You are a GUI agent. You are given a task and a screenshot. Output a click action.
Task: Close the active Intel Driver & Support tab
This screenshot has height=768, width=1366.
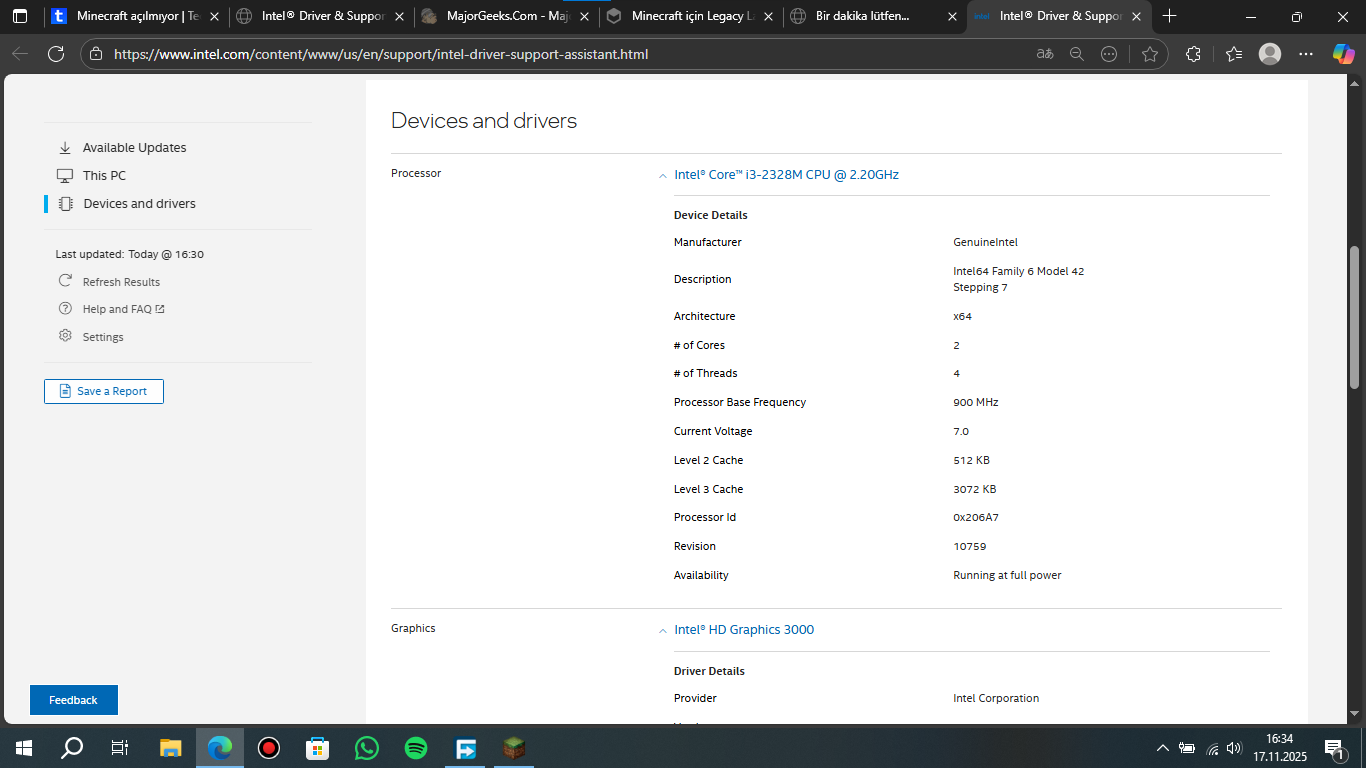click(1138, 16)
